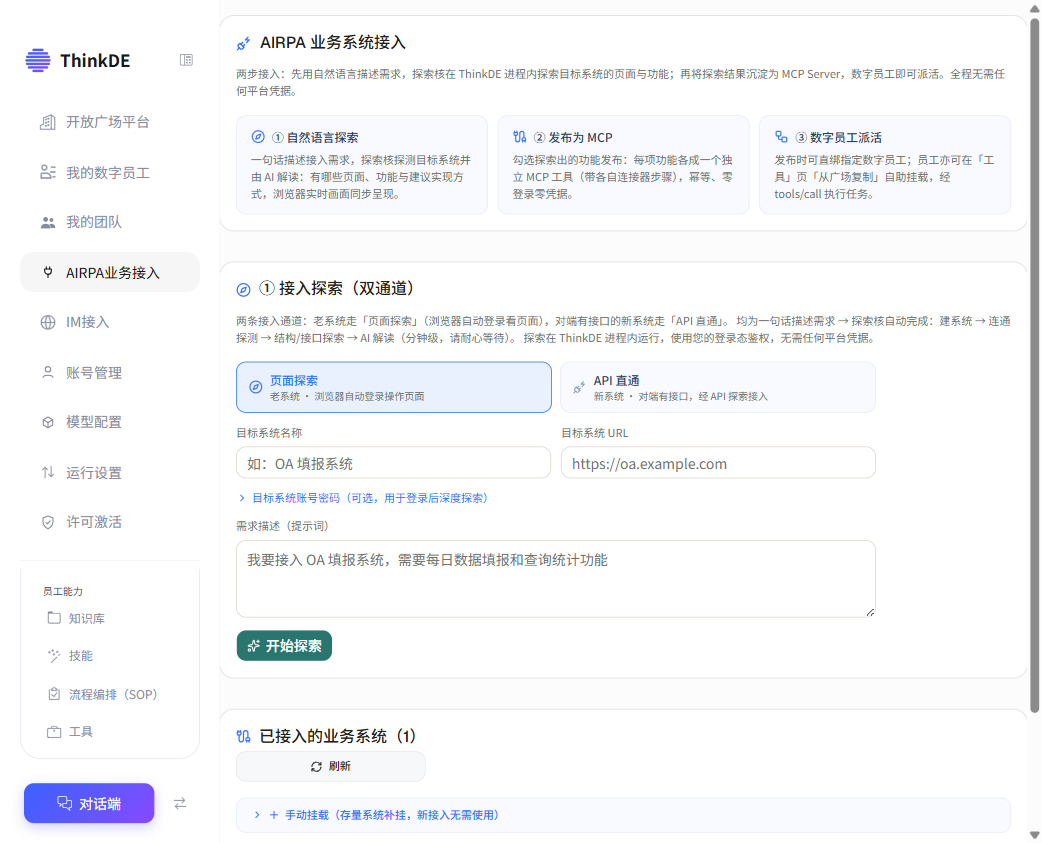Expand 手动挂载 section chevron
The image size is (1042, 843).
[257, 814]
